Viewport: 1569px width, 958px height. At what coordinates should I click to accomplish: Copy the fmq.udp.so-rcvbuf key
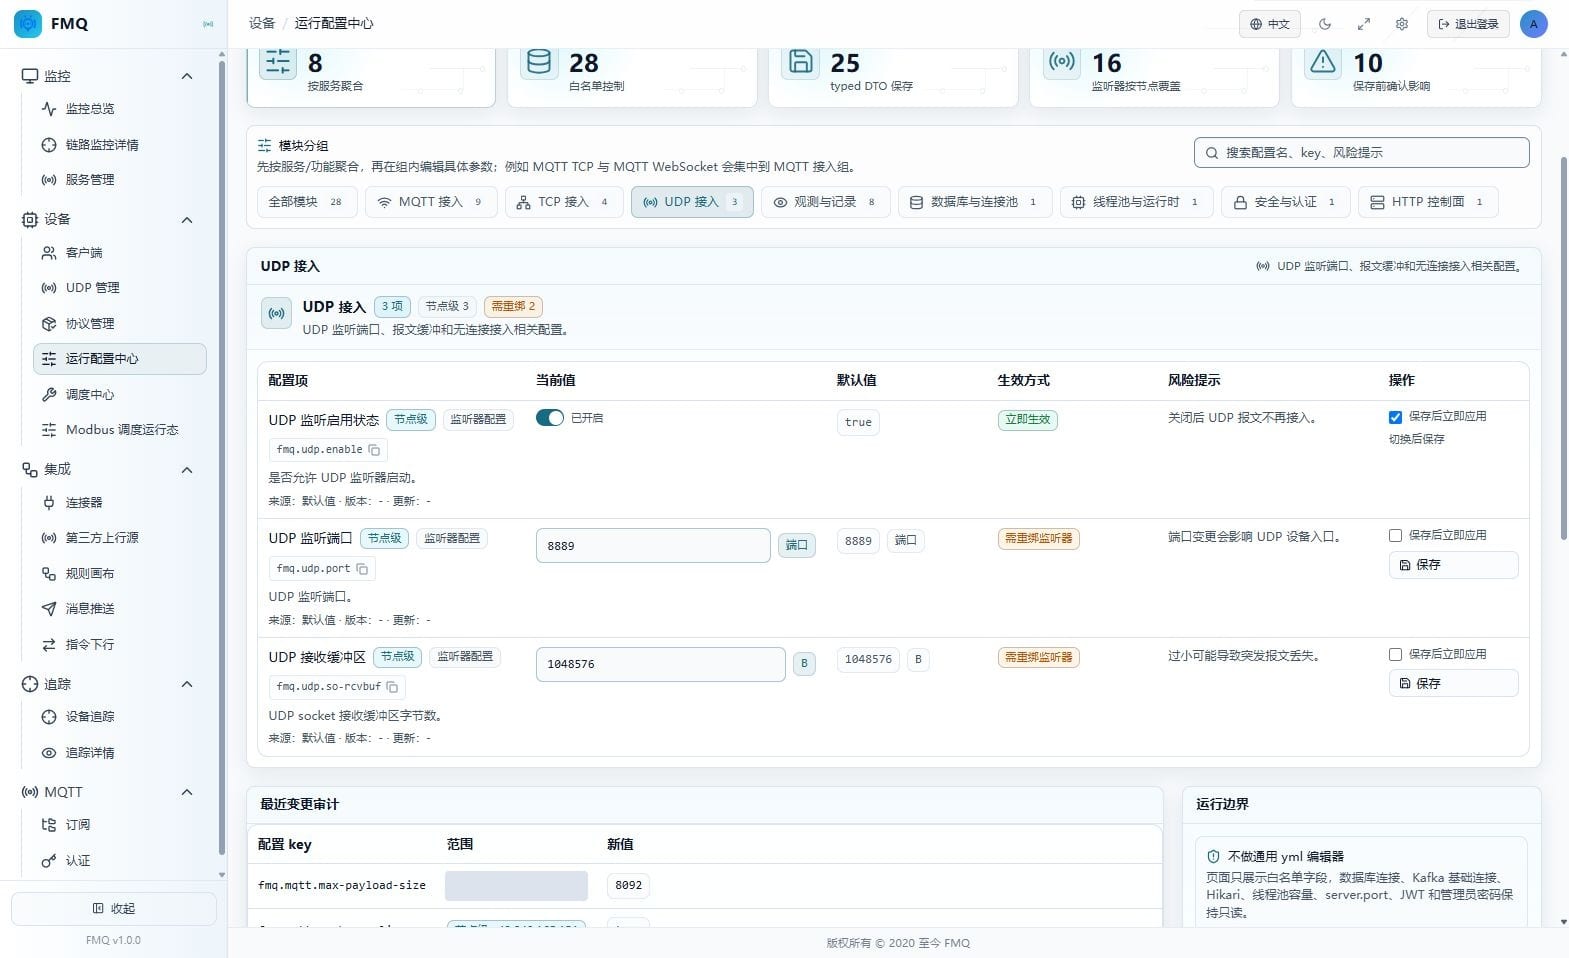pos(392,687)
